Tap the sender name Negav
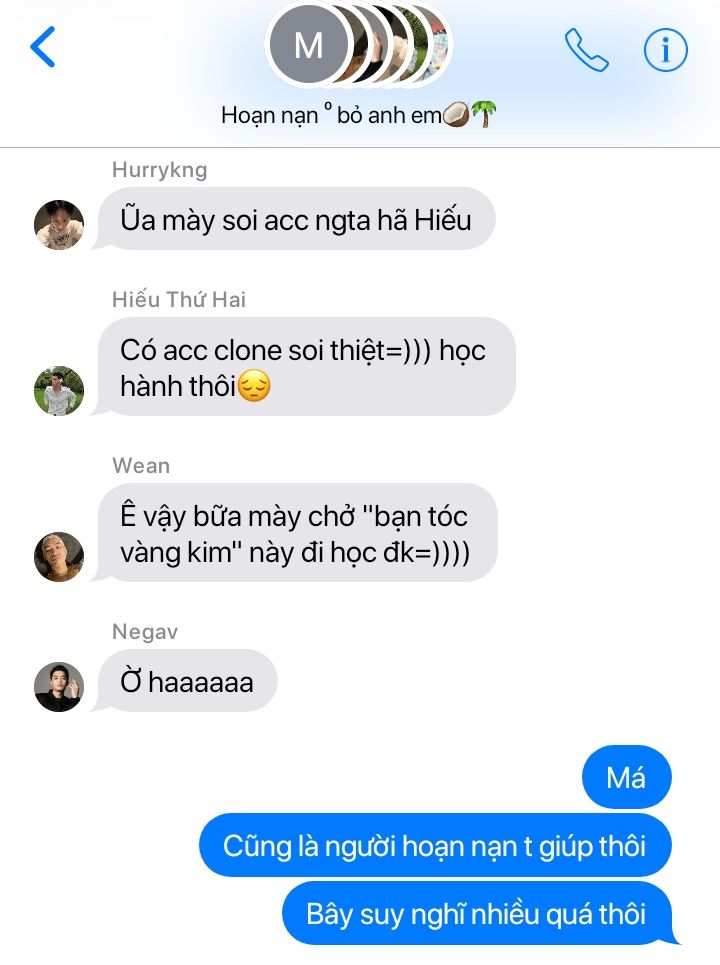 (145, 631)
